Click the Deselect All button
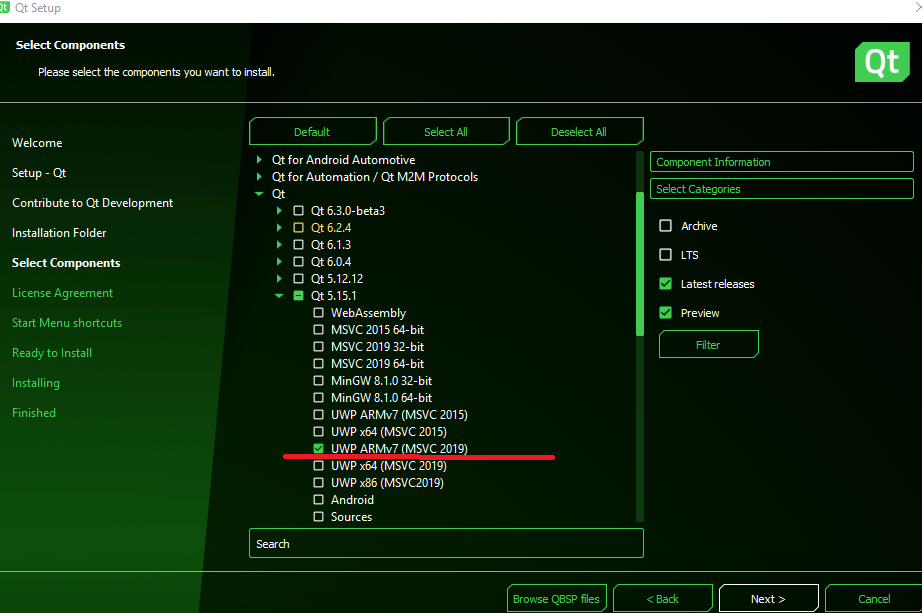 coord(579,131)
